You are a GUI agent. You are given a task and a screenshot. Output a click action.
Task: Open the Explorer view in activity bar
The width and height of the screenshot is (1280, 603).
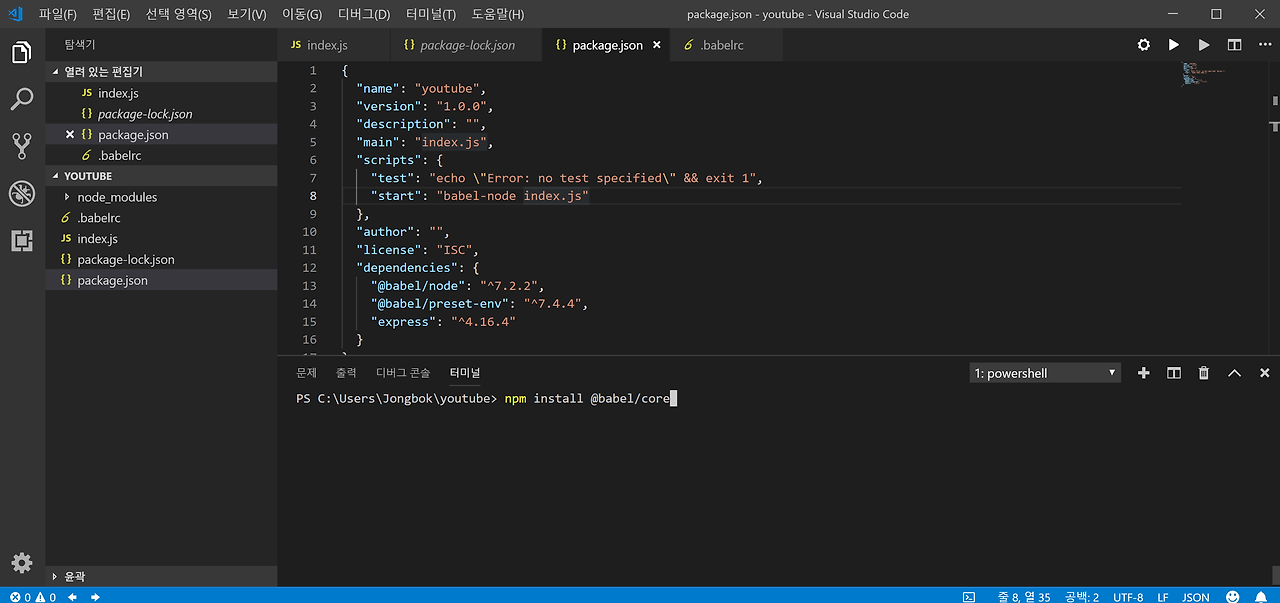22,52
